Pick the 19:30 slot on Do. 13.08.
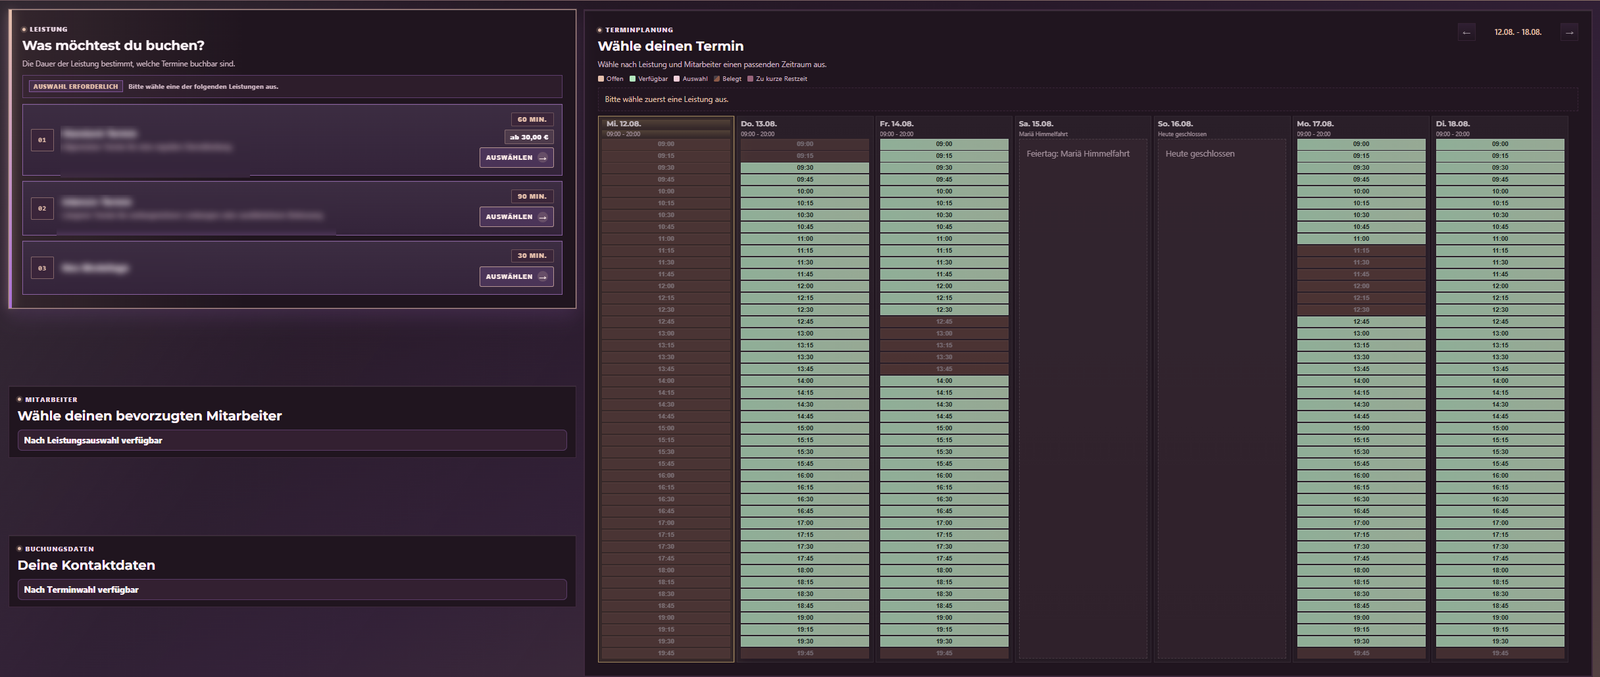The width and height of the screenshot is (1600, 677). [x=805, y=641]
